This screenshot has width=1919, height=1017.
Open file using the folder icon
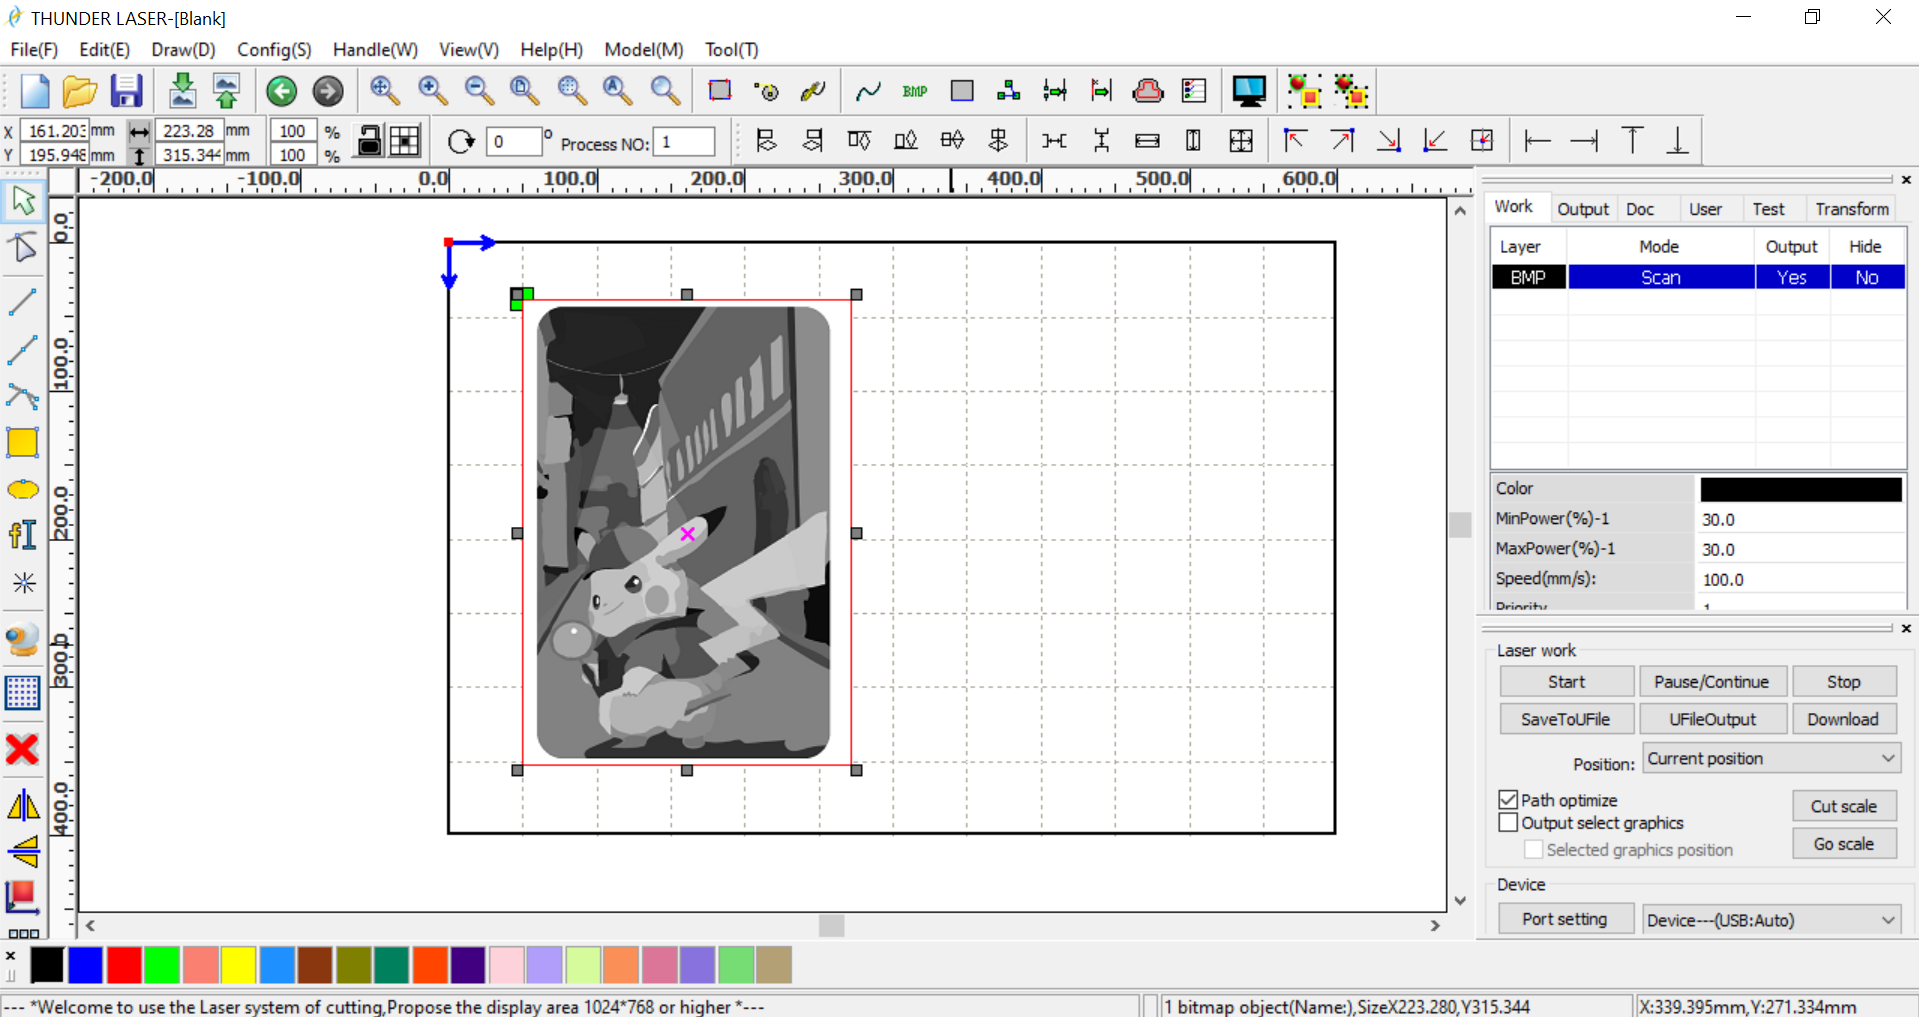(x=79, y=91)
